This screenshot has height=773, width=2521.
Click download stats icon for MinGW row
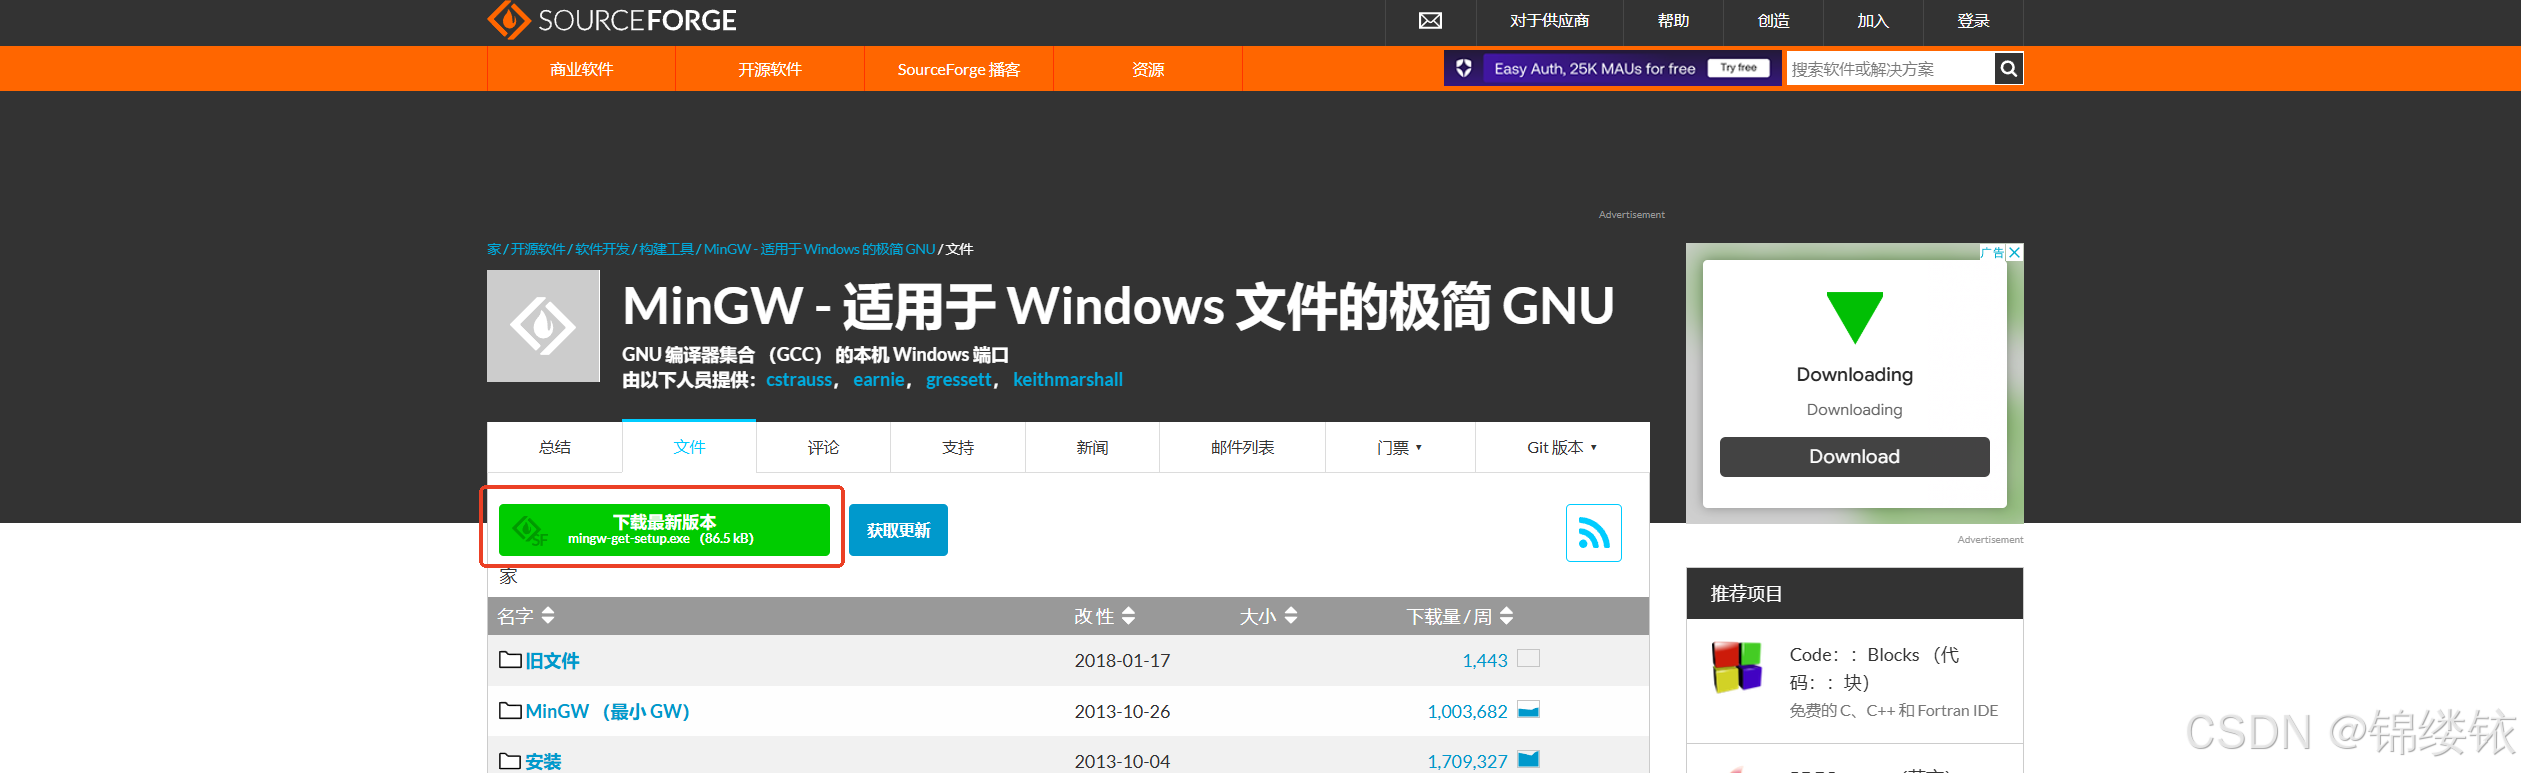click(1528, 710)
